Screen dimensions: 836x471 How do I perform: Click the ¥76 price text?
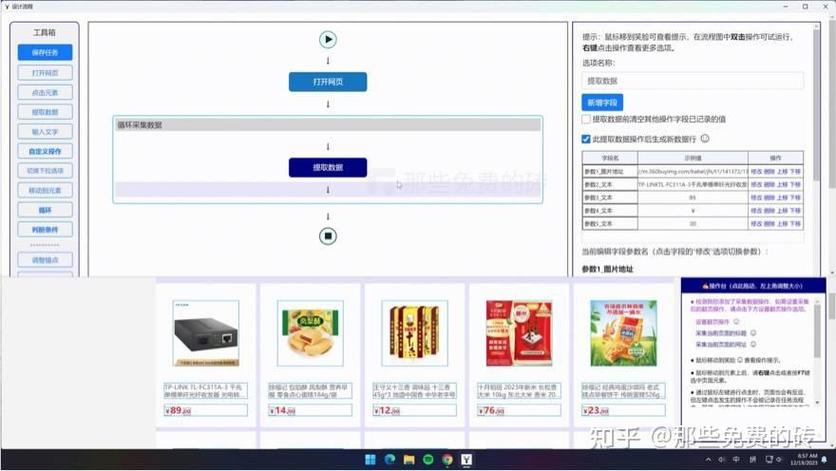click(x=492, y=410)
